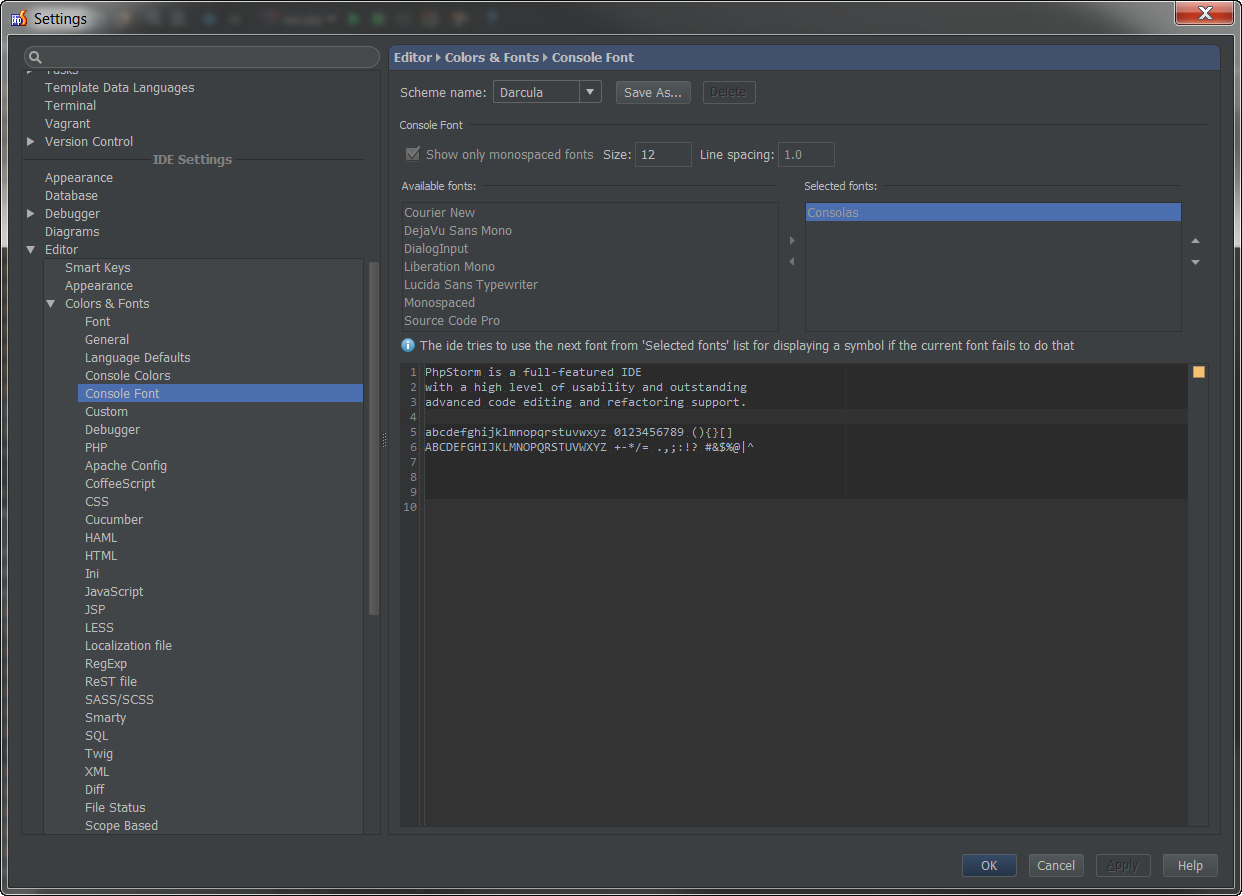Open Smart Keys under Editor

[98, 268]
